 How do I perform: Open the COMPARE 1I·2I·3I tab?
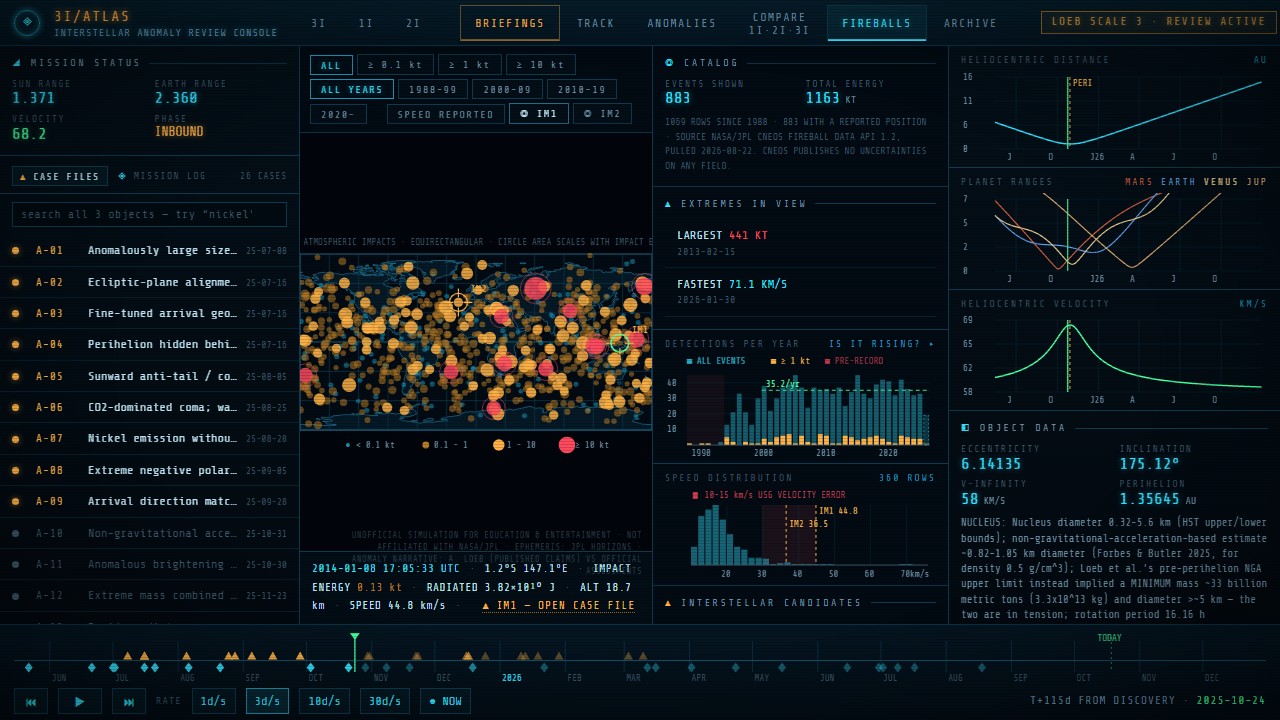pos(779,23)
